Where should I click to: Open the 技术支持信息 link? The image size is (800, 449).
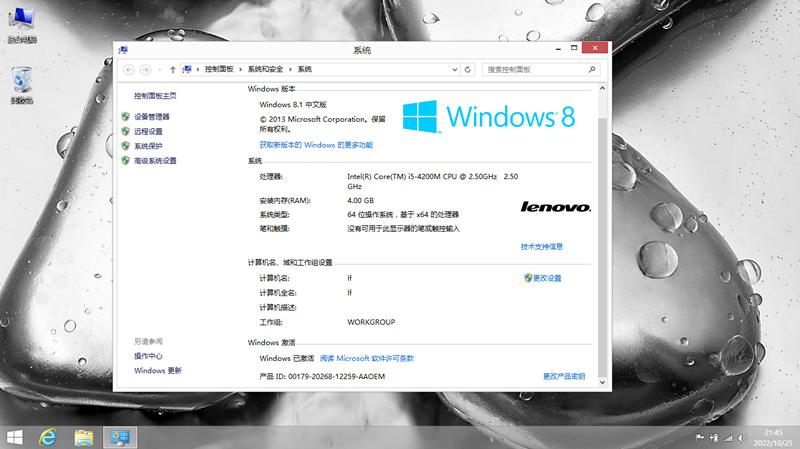pyautogui.click(x=541, y=247)
